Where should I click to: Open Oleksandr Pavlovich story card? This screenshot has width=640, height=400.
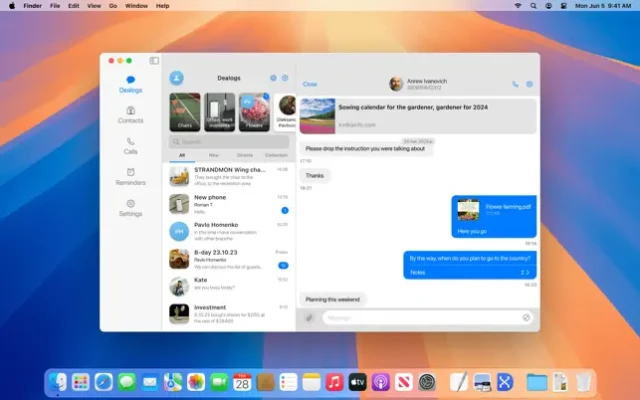click(285, 112)
